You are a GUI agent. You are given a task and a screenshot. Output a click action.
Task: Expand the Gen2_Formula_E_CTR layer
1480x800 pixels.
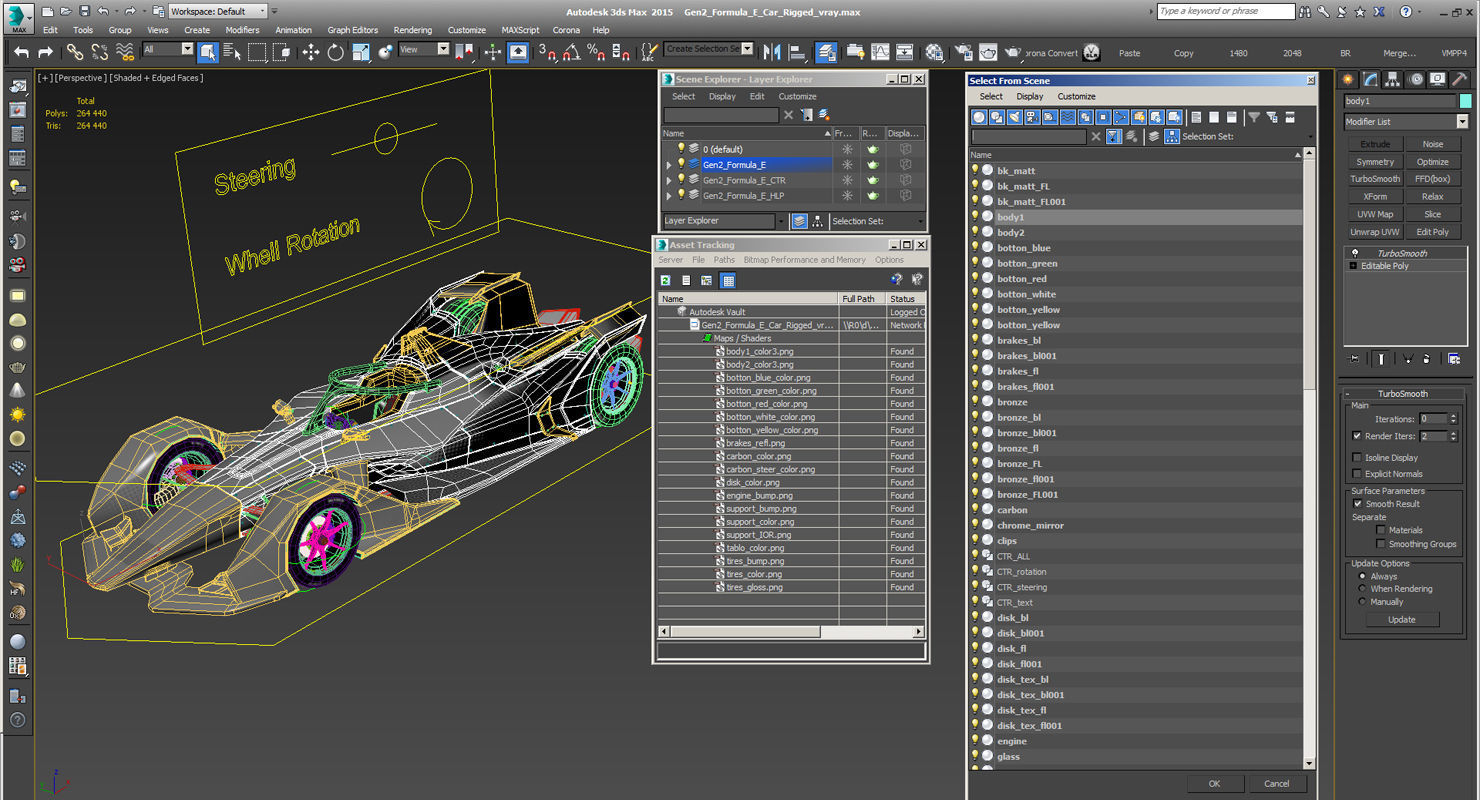coord(669,180)
